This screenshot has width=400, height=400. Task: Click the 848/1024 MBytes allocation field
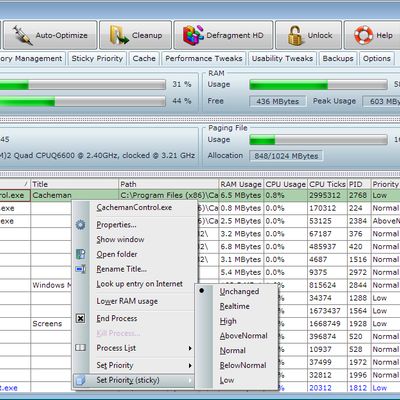(286, 156)
